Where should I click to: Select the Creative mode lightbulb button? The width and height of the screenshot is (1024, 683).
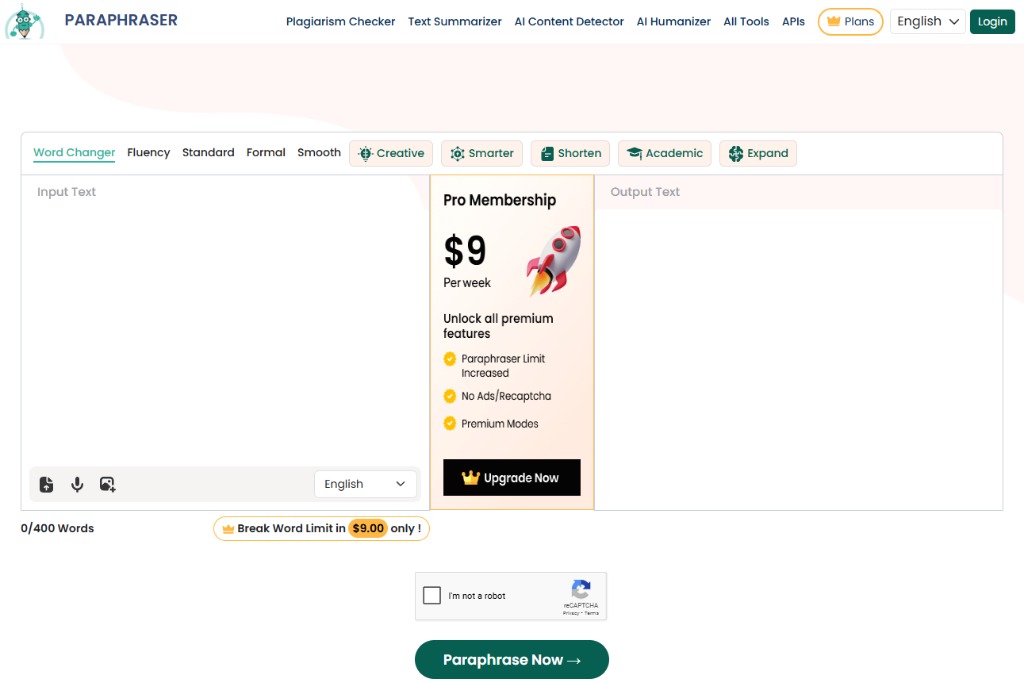pyautogui.click(x=391, y=153)
